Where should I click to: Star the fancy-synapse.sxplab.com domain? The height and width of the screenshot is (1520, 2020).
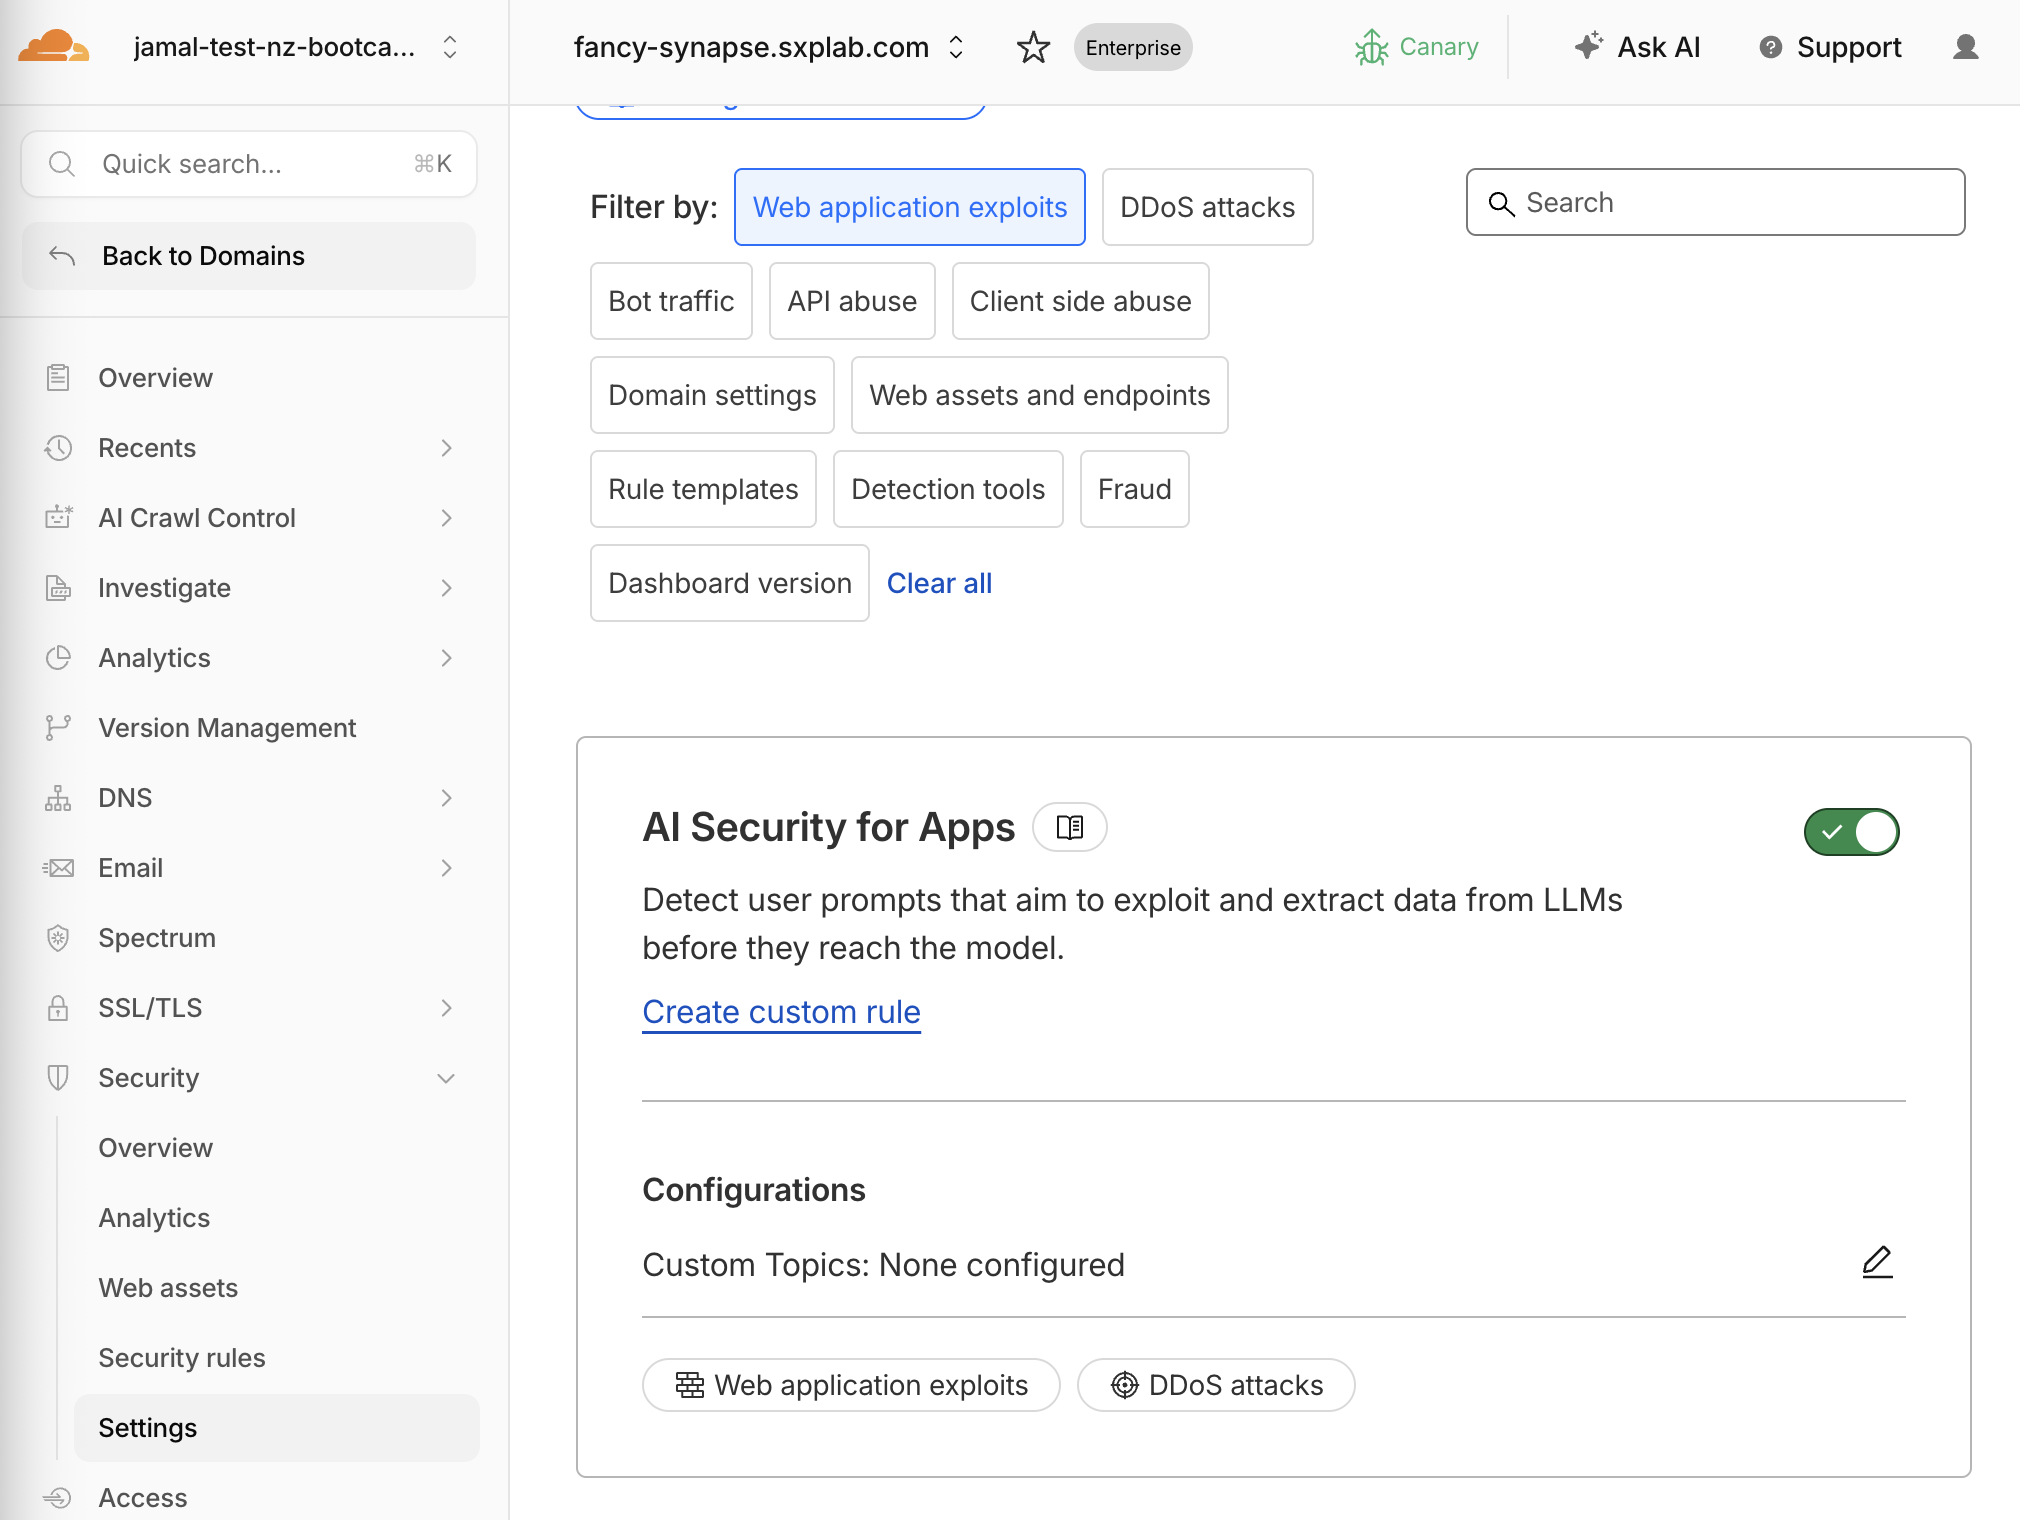coord(1033,47)
